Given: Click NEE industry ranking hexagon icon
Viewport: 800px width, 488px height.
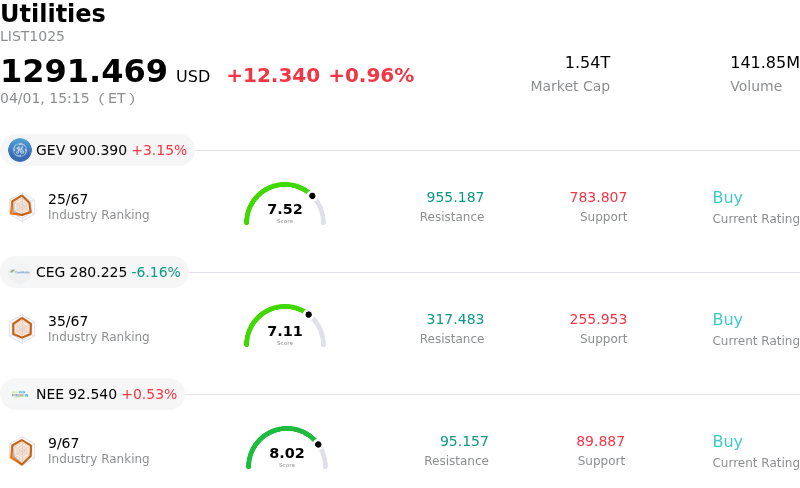Looking at the screenshot, I should point(21,452).
